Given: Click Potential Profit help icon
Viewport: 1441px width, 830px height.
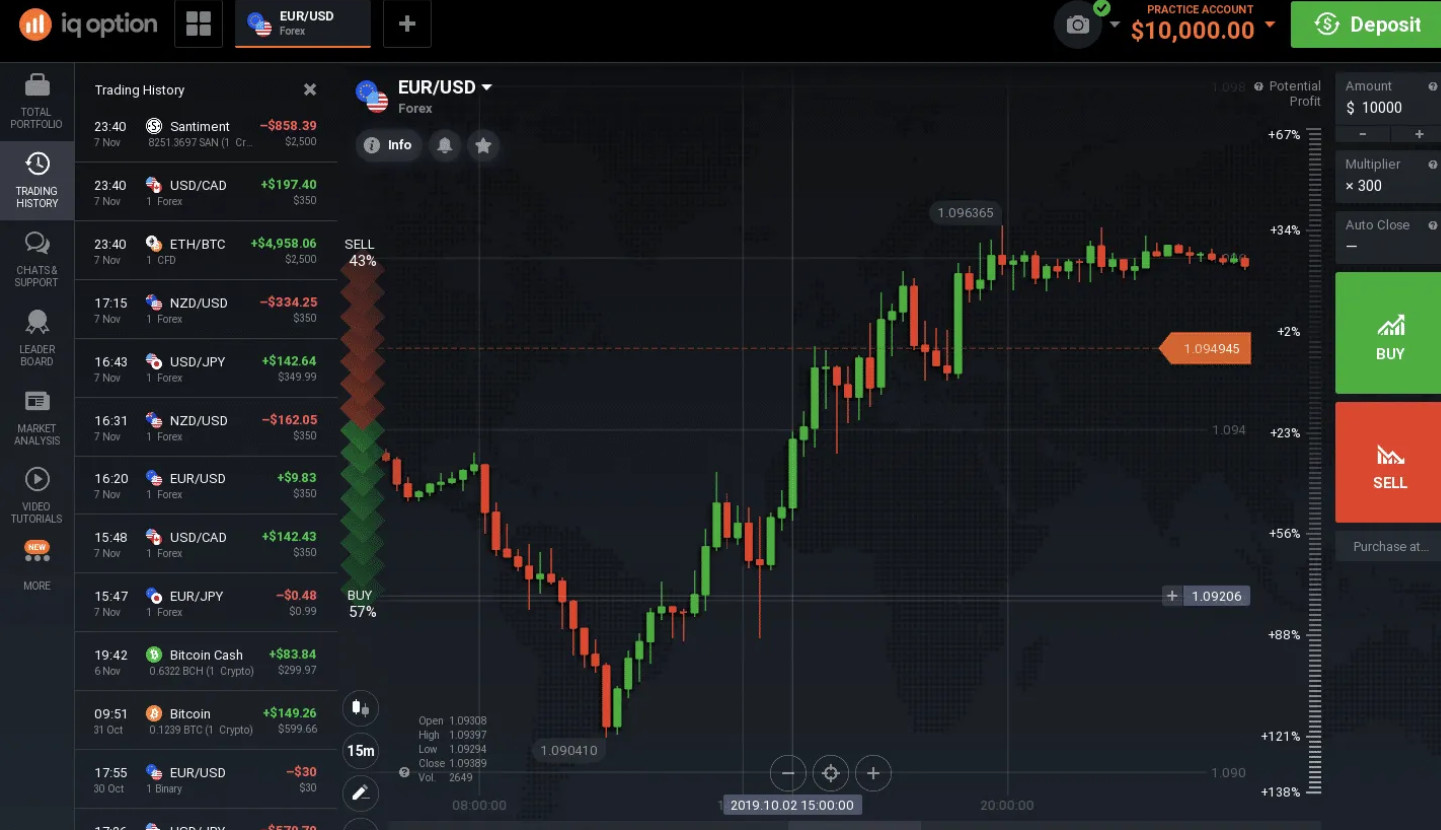Looking at the screenshot, I should click(x=1258, y=87).
